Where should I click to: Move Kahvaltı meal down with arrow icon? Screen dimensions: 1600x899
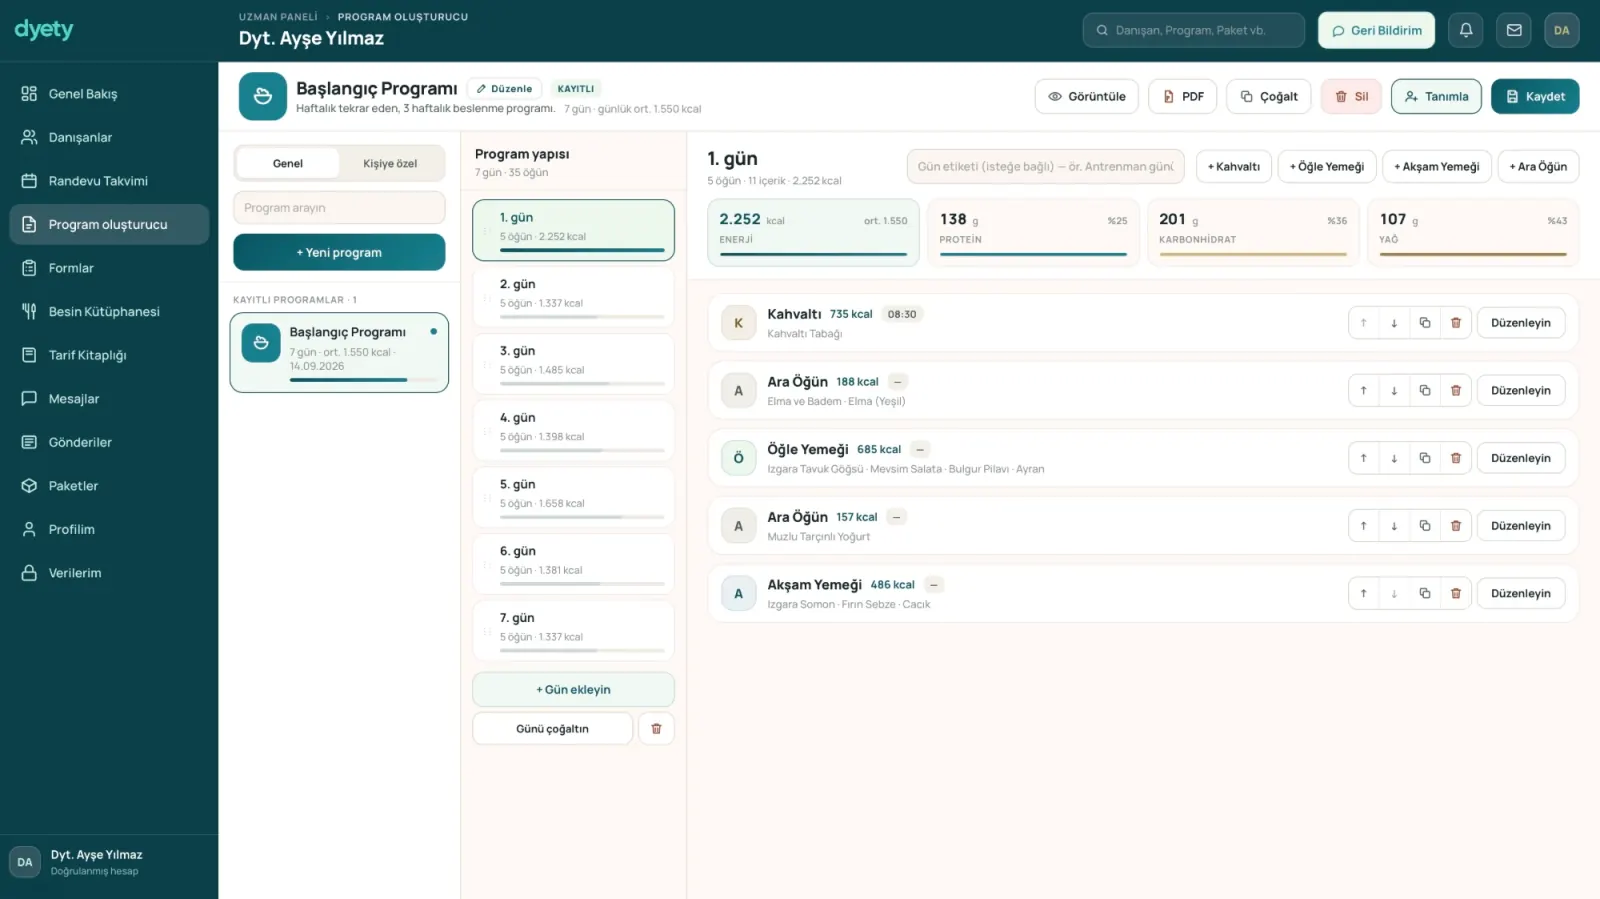1394,323
